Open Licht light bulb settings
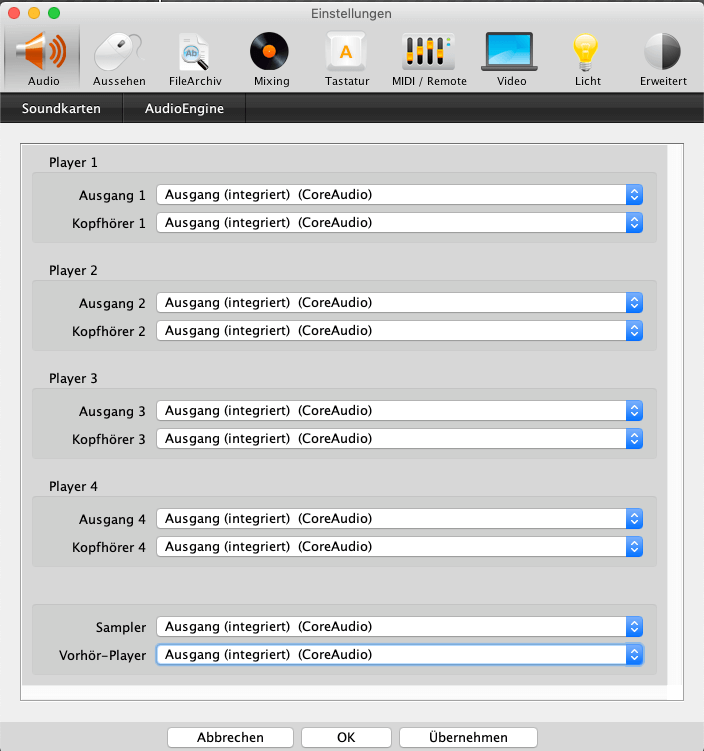 [x=587, y=52]
